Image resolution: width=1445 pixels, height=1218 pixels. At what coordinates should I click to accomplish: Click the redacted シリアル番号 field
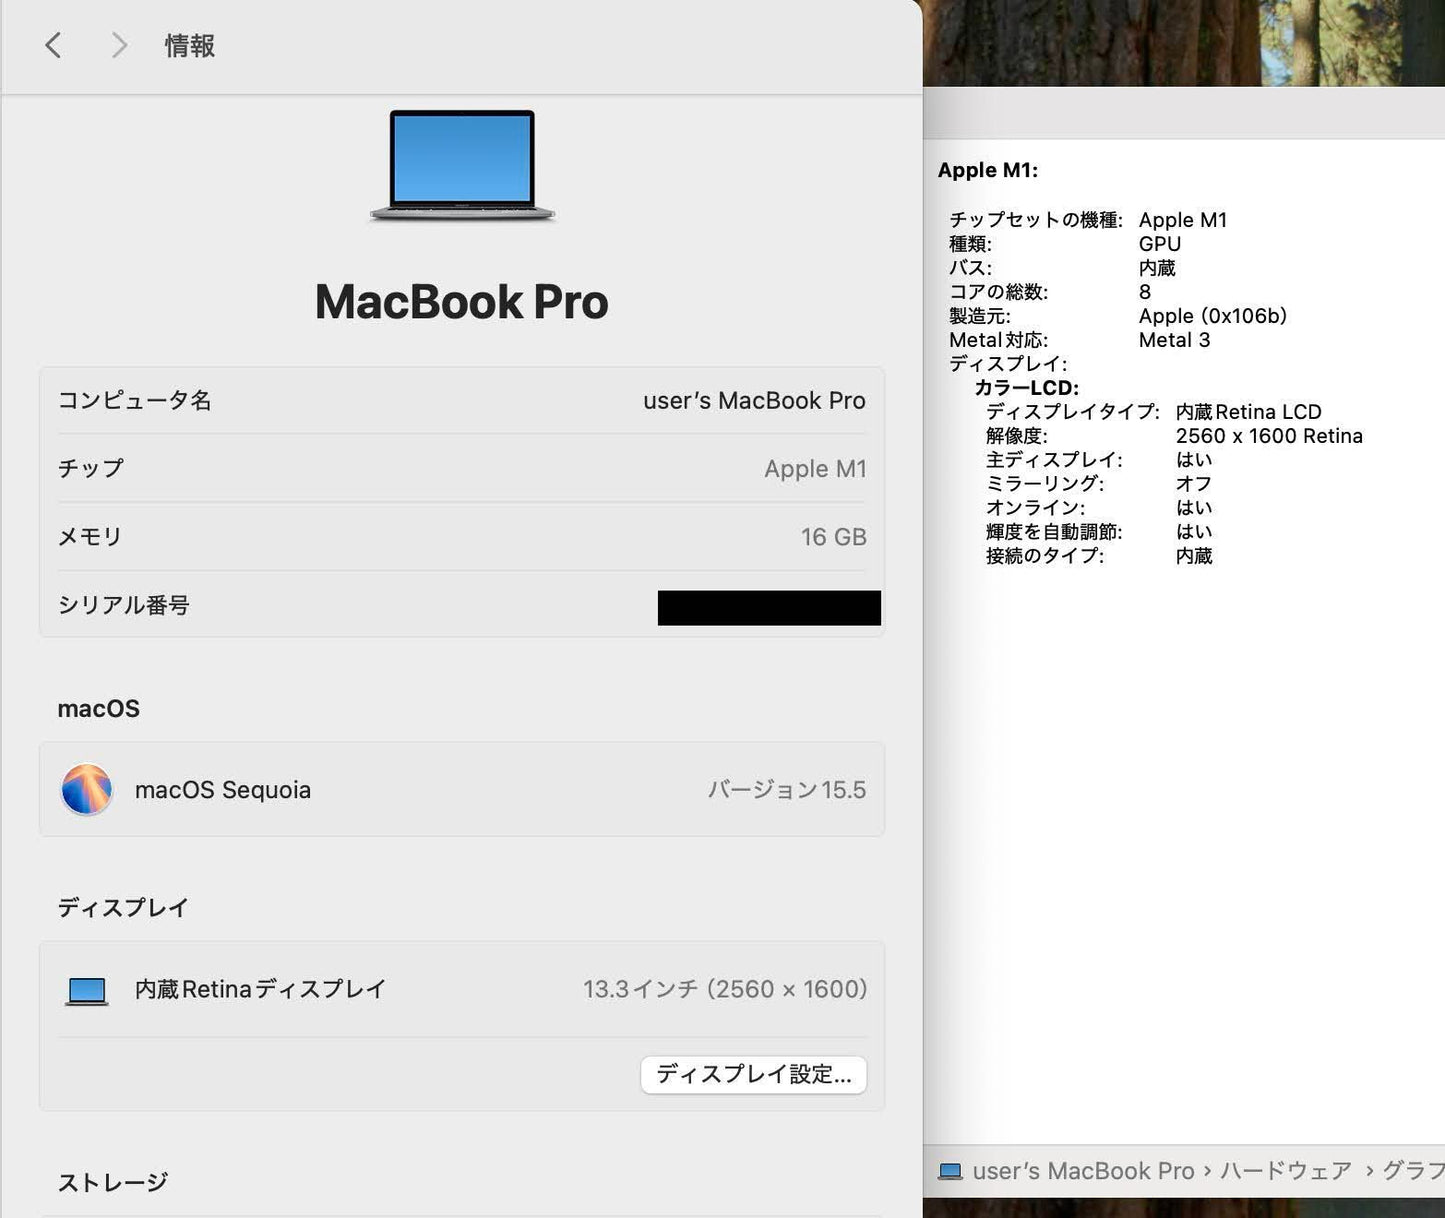coord(768,607)
